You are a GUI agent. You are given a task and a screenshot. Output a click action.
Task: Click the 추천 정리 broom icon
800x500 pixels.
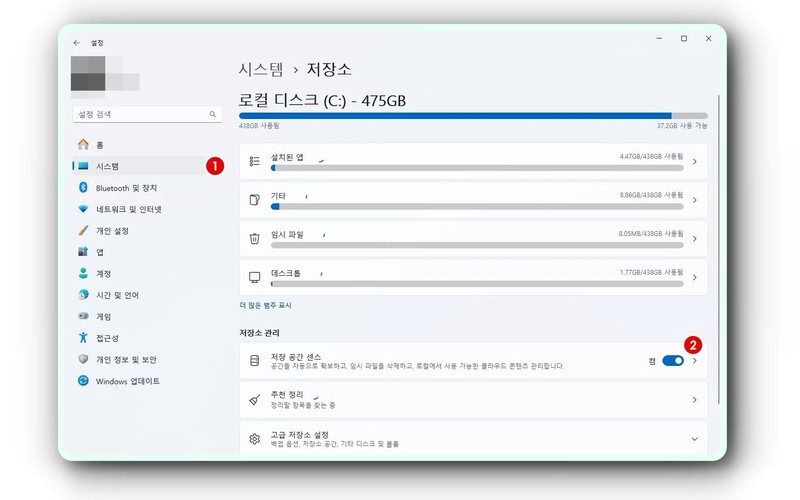tap(254, 399)
